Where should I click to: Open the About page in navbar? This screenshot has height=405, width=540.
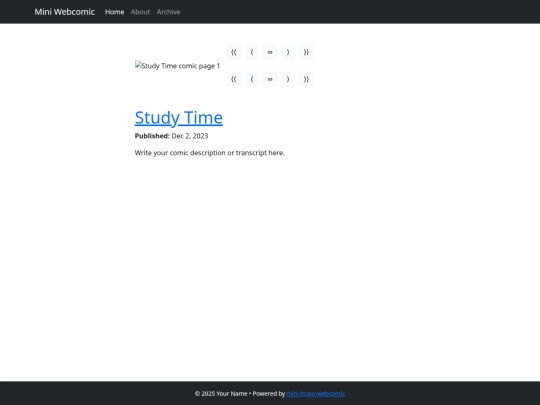[140, 12]
